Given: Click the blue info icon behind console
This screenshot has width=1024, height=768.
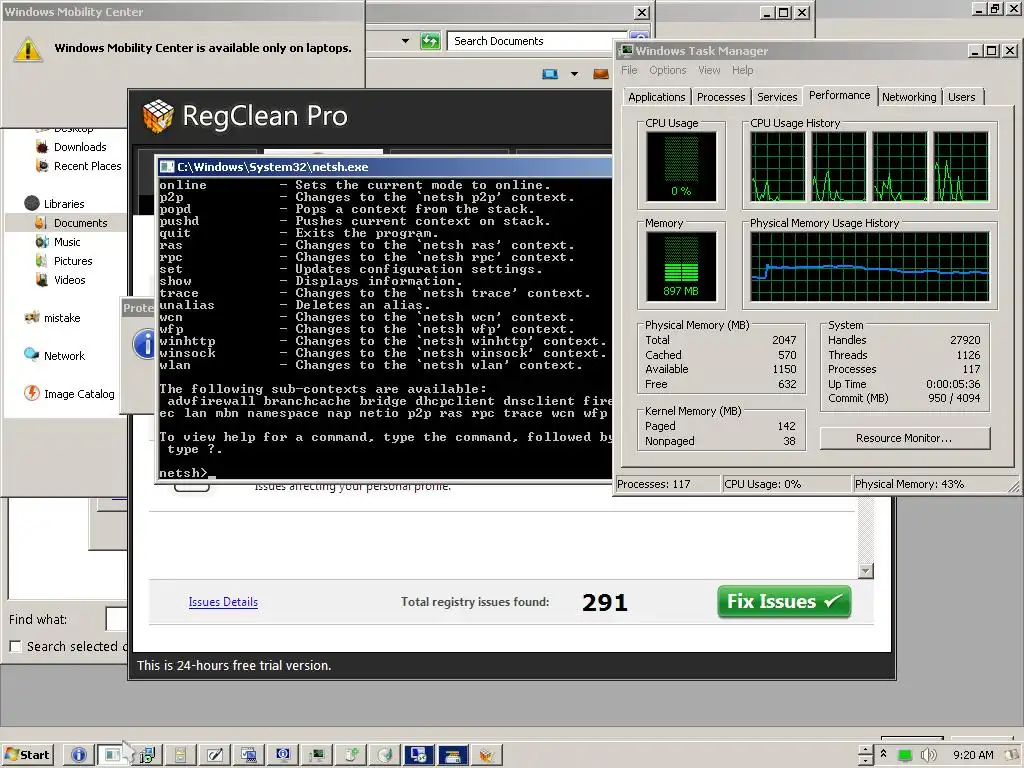Looking at the screenshot, I should 143,344.
